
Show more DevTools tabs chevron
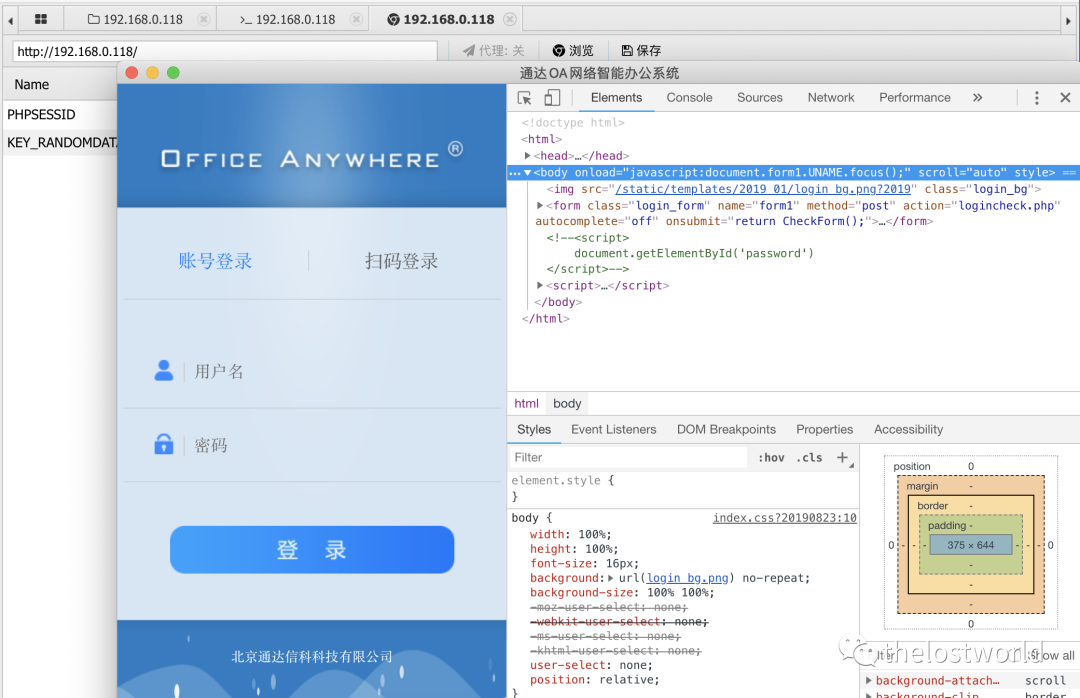[x=977, y=98]
